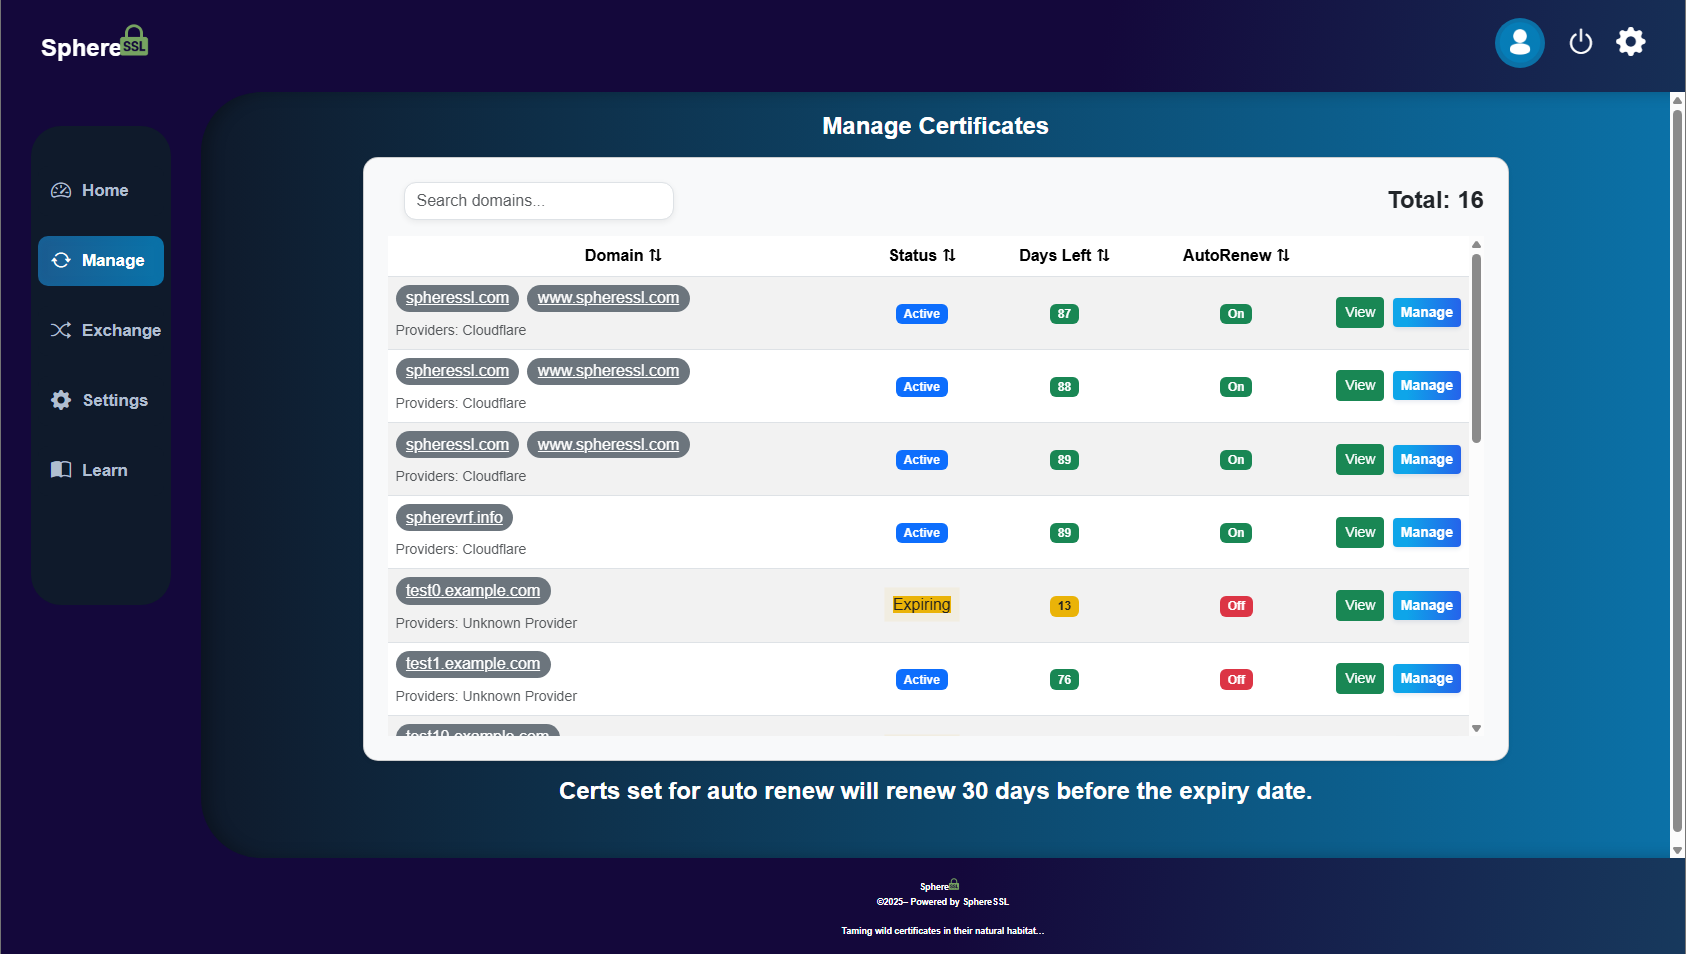Open the top-right settings gear

click(x=1630, y=41)
